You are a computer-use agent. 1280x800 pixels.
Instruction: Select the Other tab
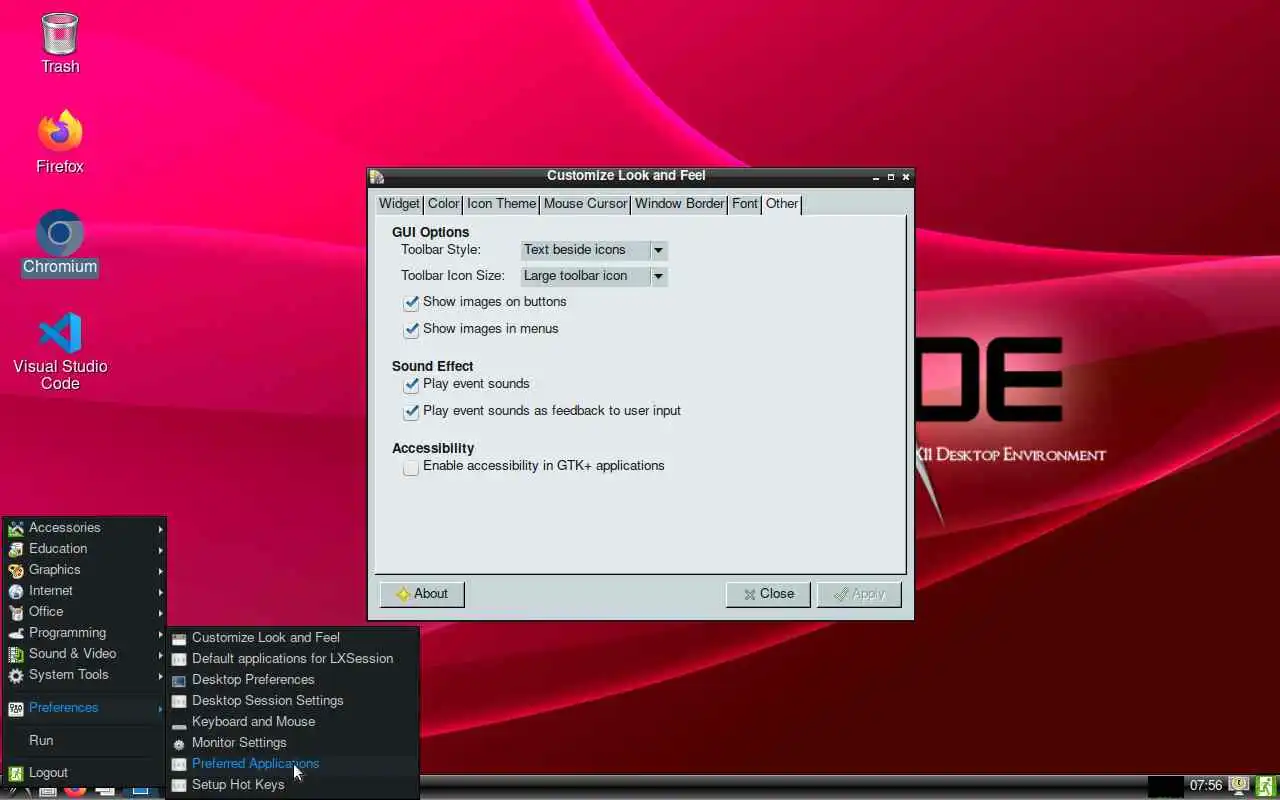(782, 204)
